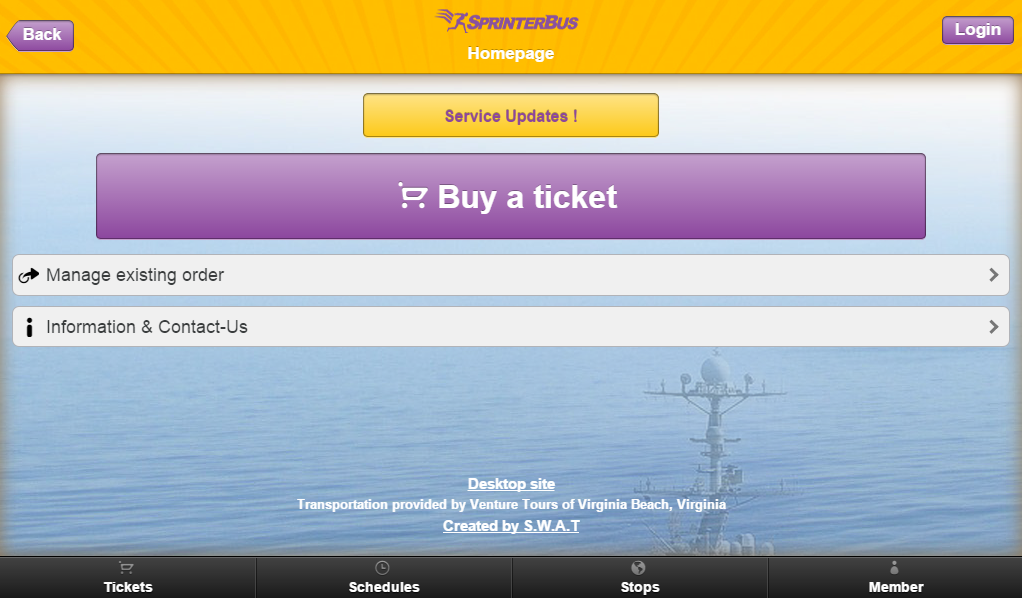This screenshot has height=598, width=1022.
Task: Open the Stops tab
Action: click(x=640, y=578)
